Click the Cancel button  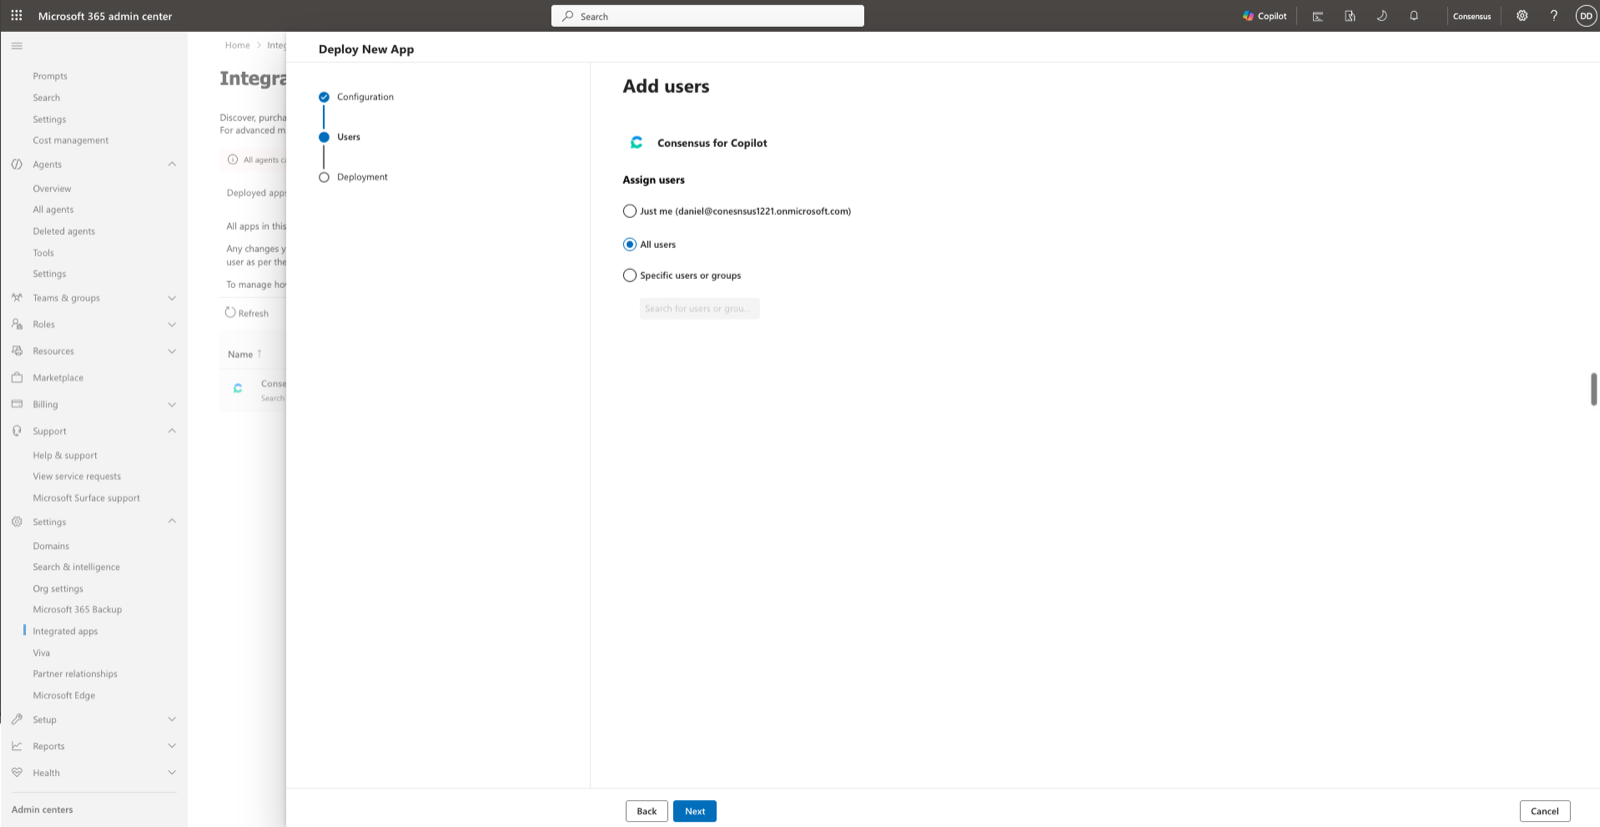tap(1545, 811)
